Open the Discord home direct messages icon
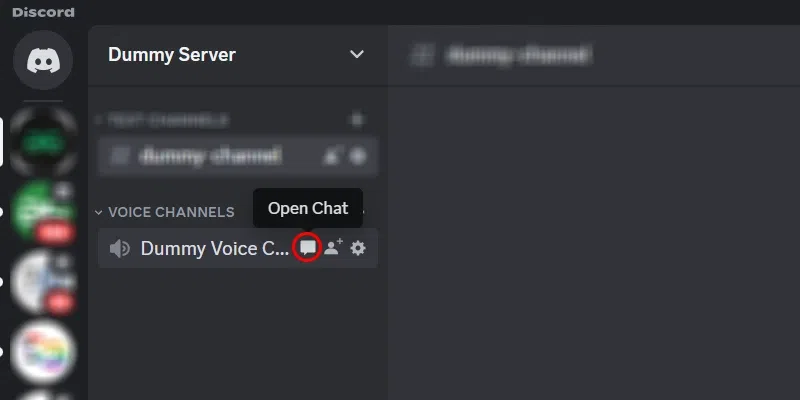This screenshot has height=400, width=800. point(43,60)
